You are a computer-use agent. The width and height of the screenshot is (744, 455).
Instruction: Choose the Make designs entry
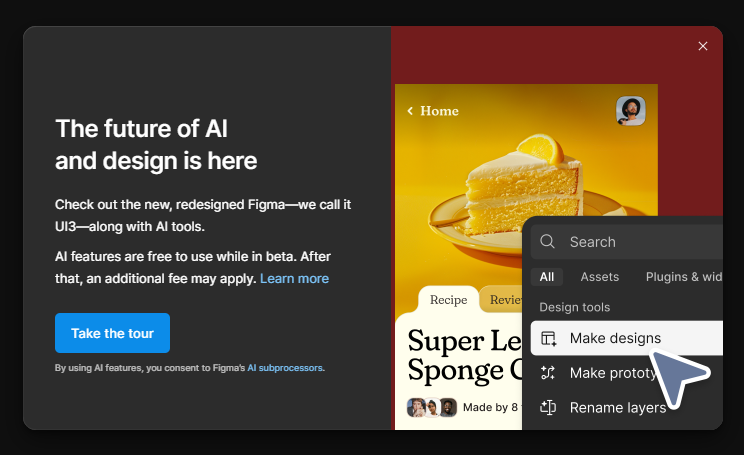tap(626, 338)
